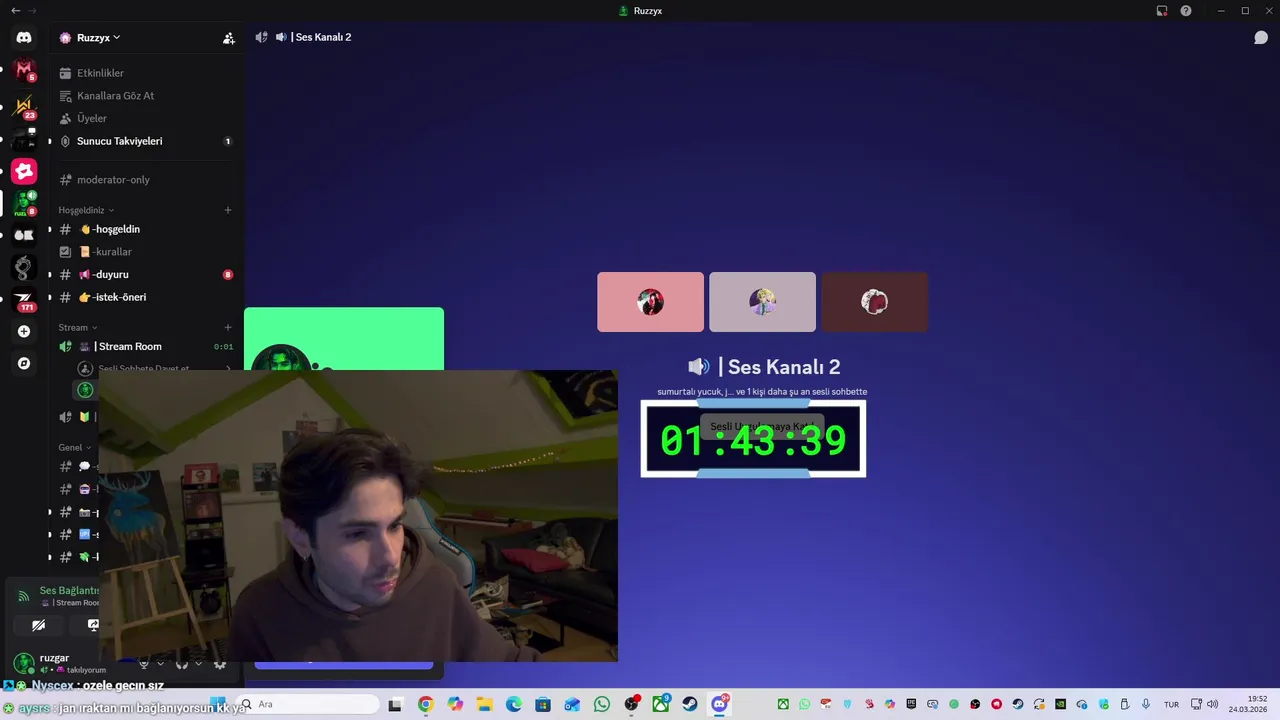Open the Discord help question-mark icon
The image size is (1280, 720).
(x=1186, y=11)
